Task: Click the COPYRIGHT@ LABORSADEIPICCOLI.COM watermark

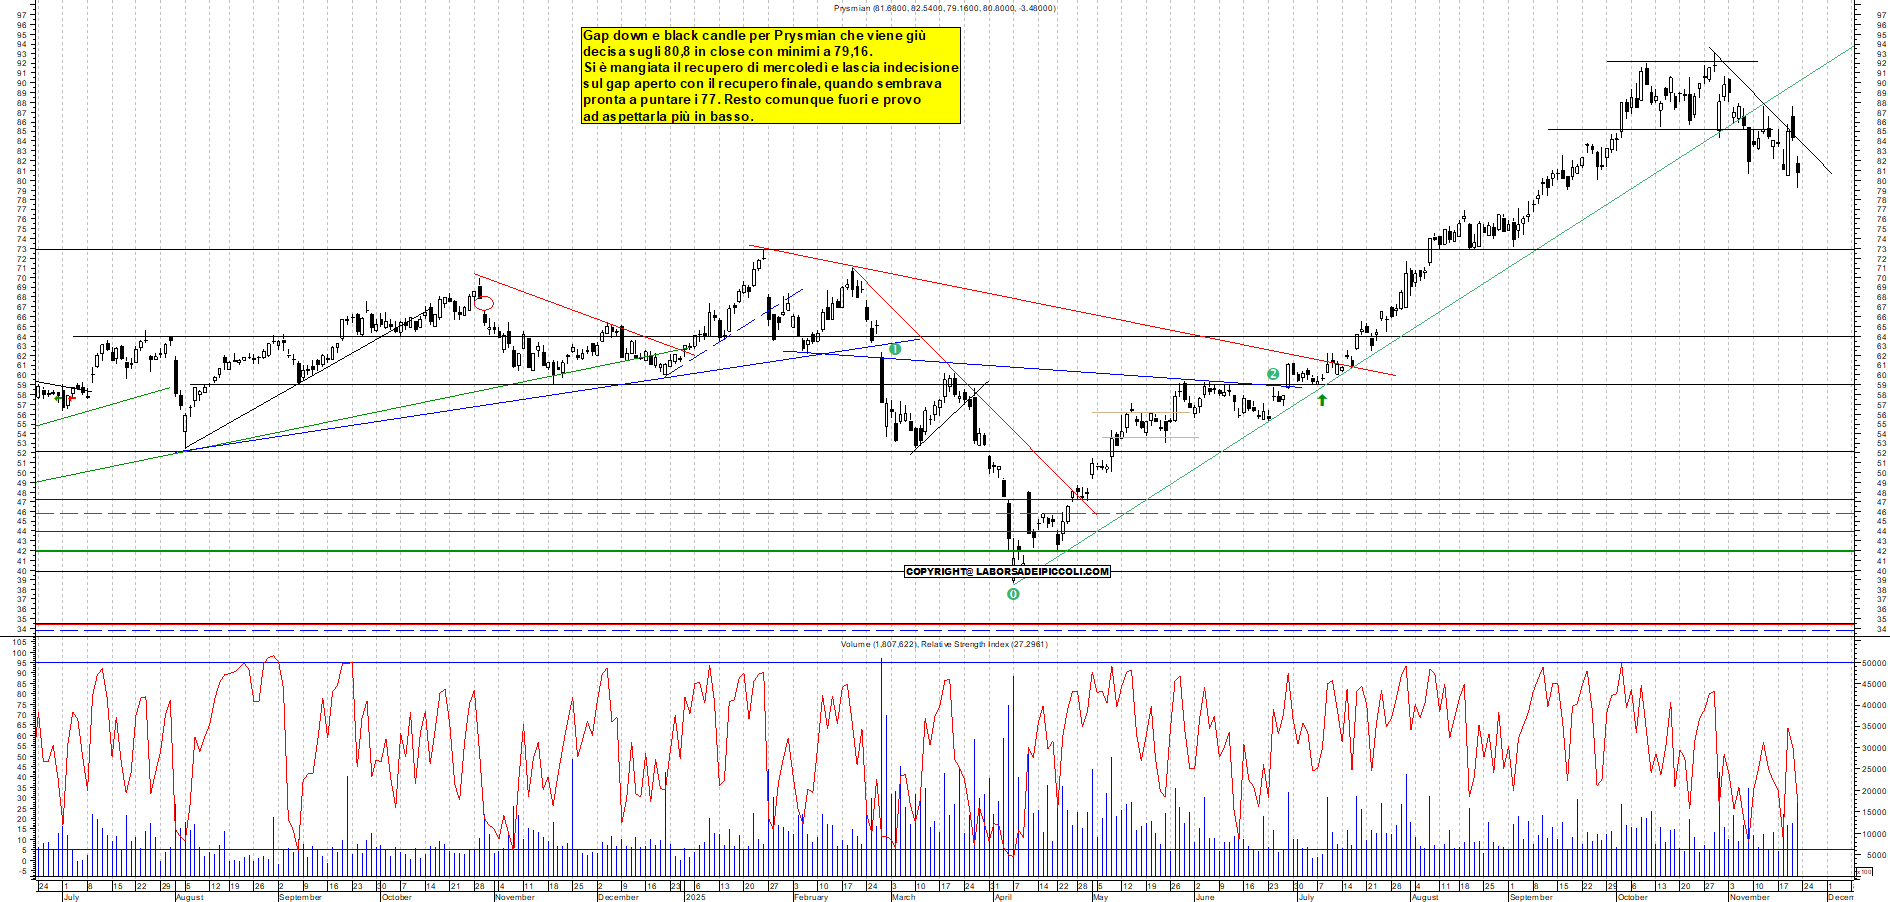Action: coord(1007,571)
